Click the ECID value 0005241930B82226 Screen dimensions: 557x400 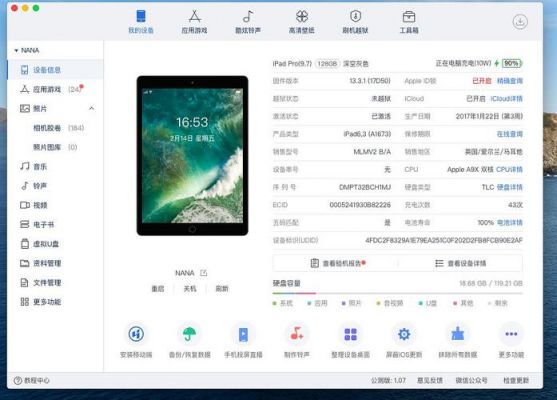[x=360, y=205]
